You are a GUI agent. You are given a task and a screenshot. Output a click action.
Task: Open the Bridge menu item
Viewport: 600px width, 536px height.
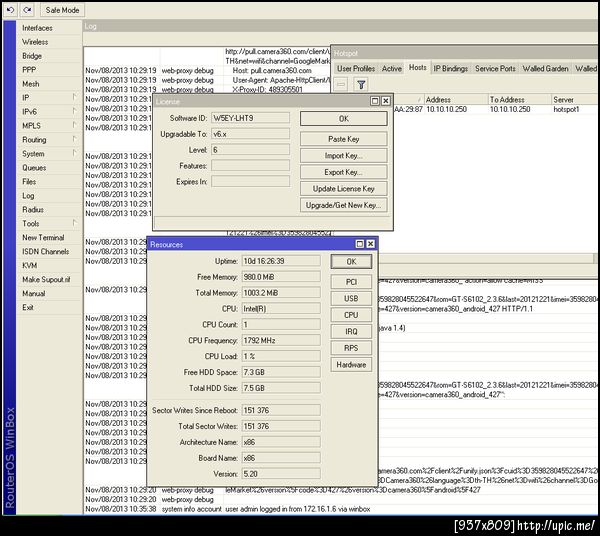click(x=32, y=56)
